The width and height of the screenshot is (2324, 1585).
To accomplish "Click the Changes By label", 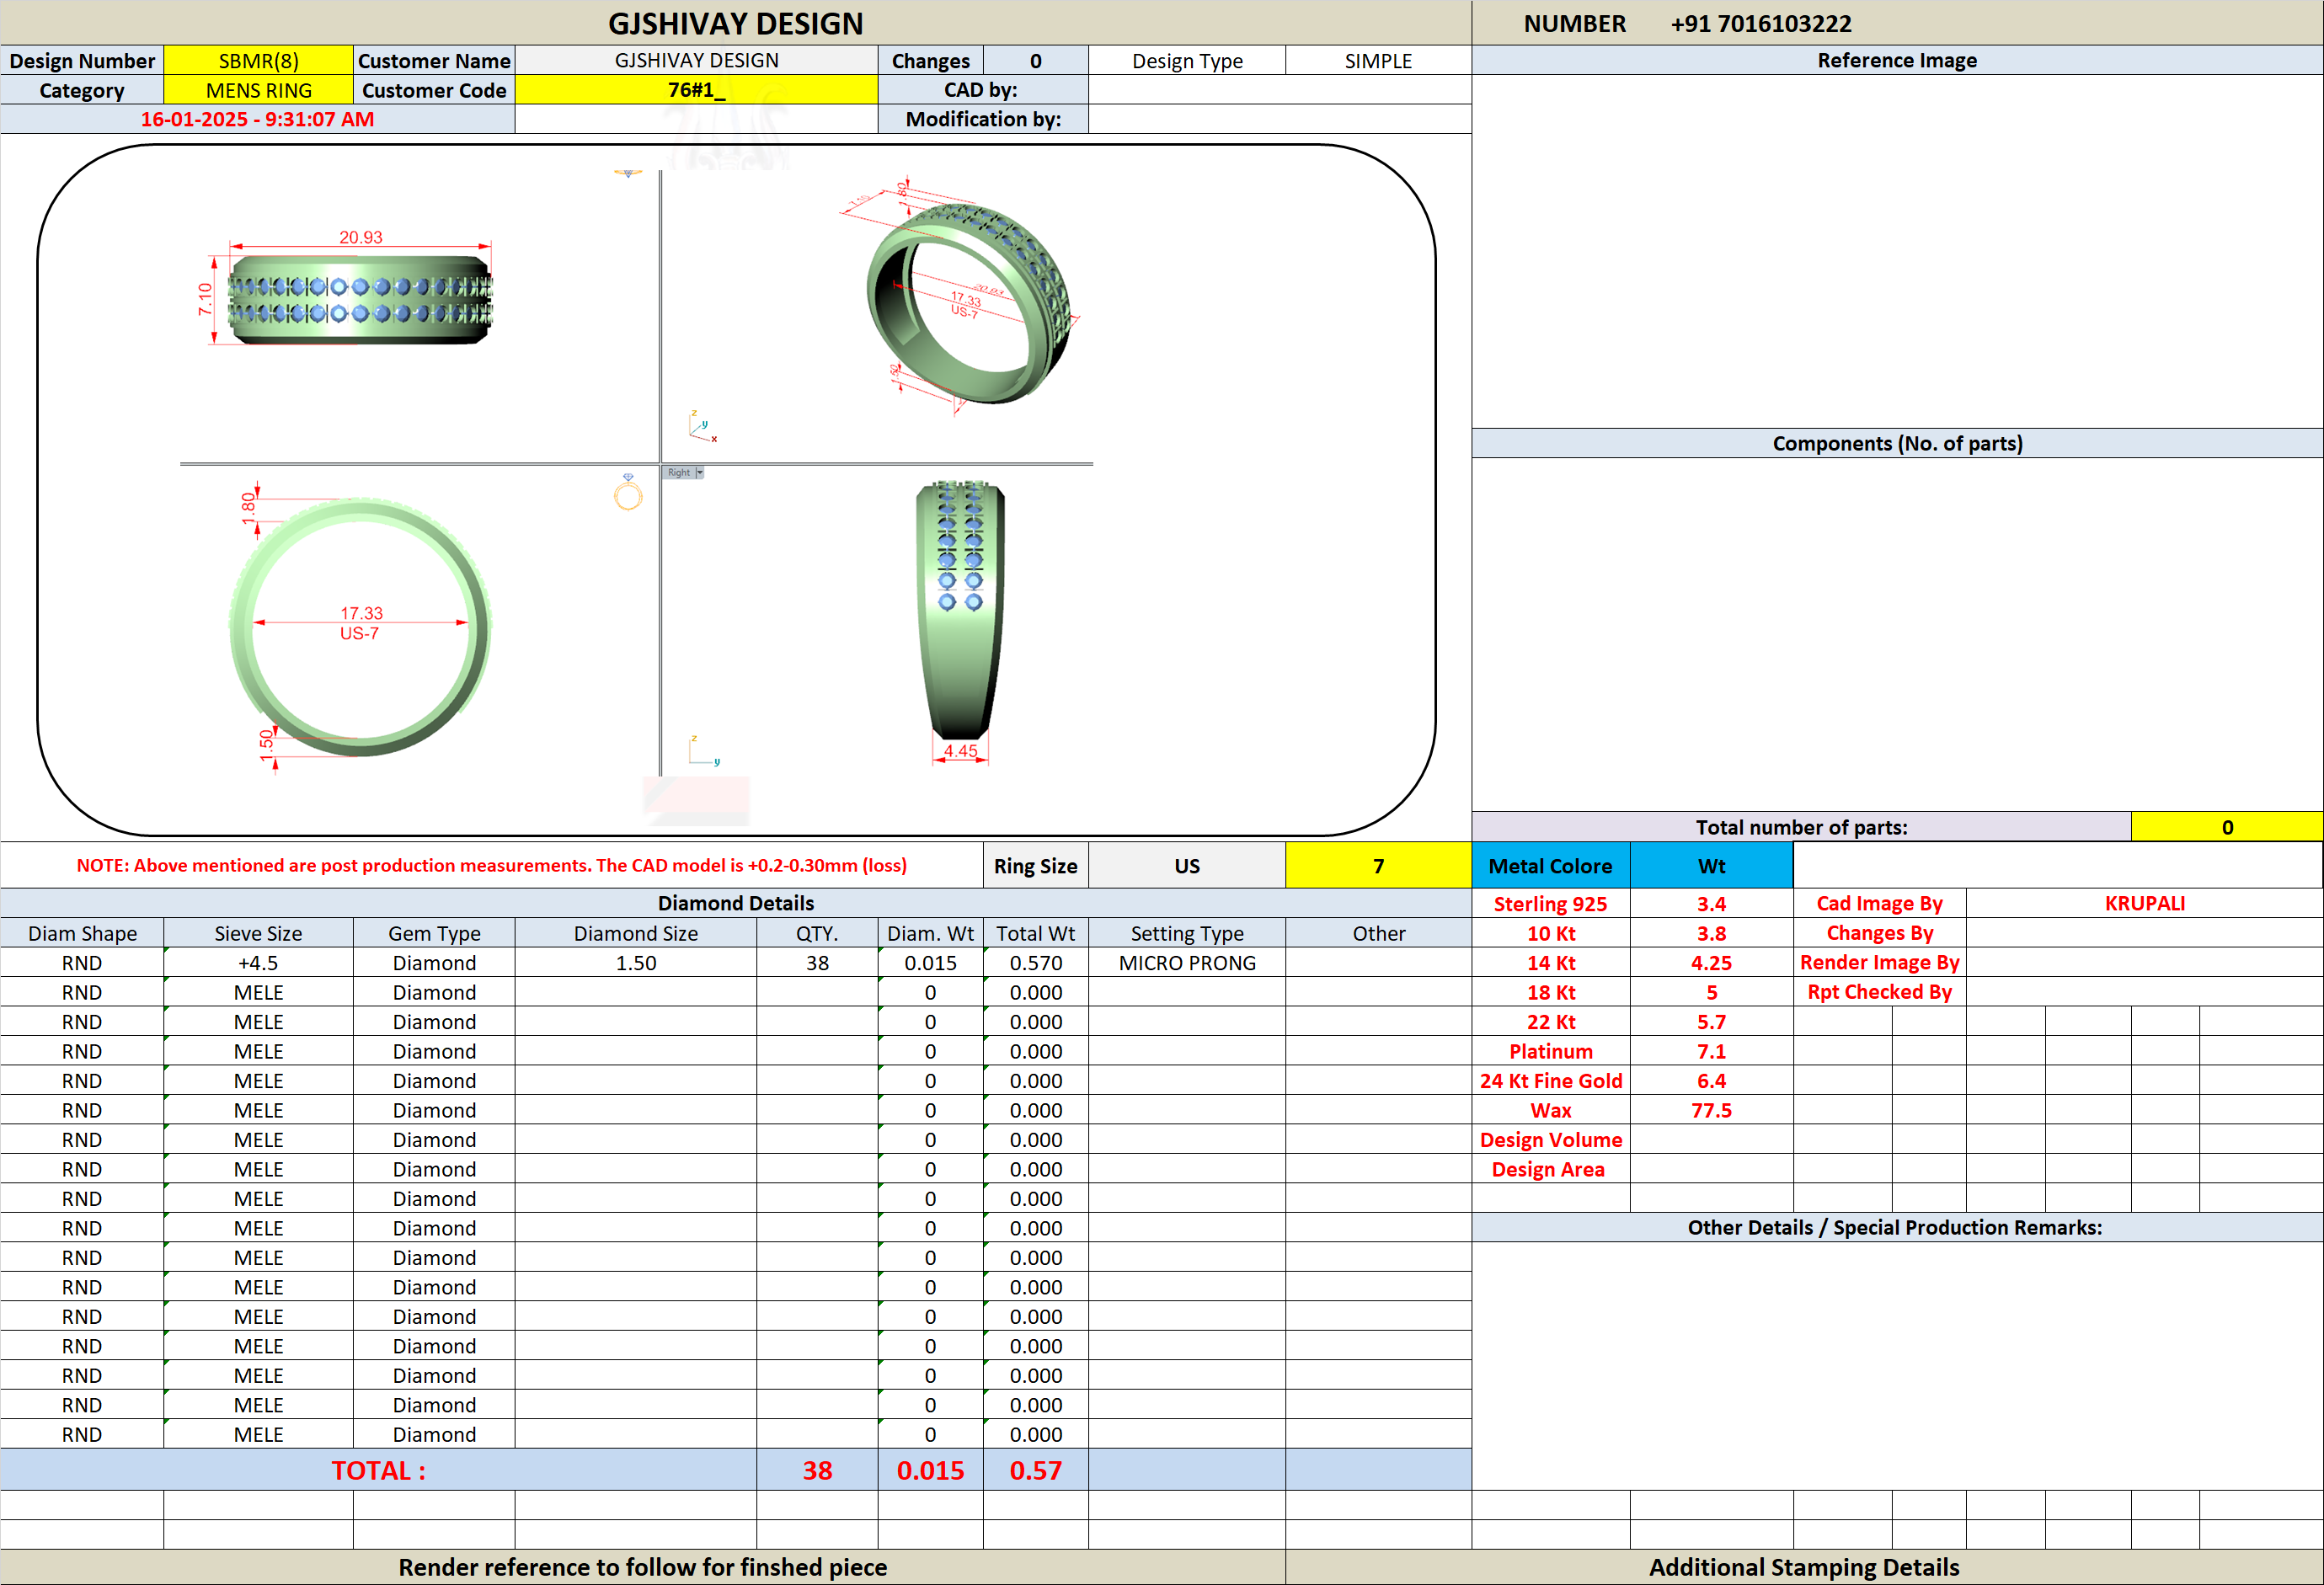I will pyautogui.click(x=1879, y=933).
